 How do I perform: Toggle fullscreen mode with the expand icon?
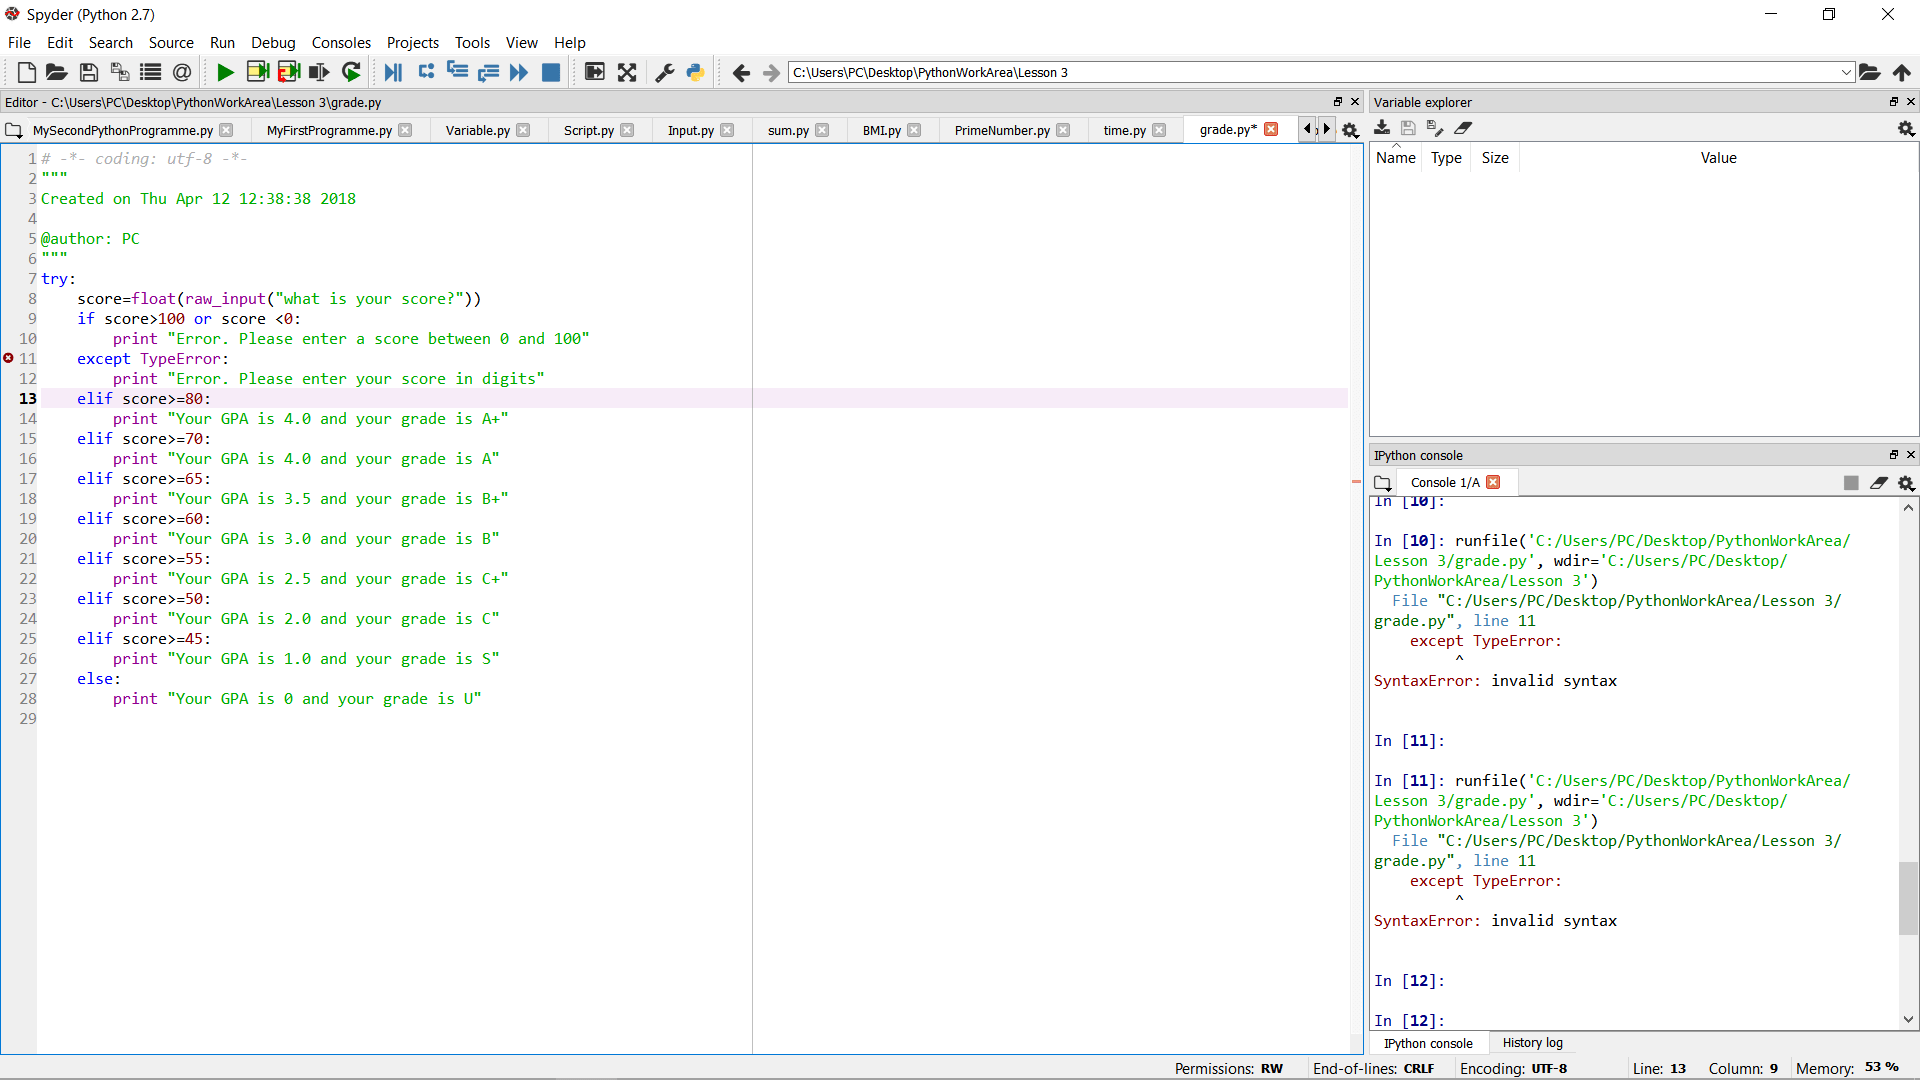(x=627, y=72)
